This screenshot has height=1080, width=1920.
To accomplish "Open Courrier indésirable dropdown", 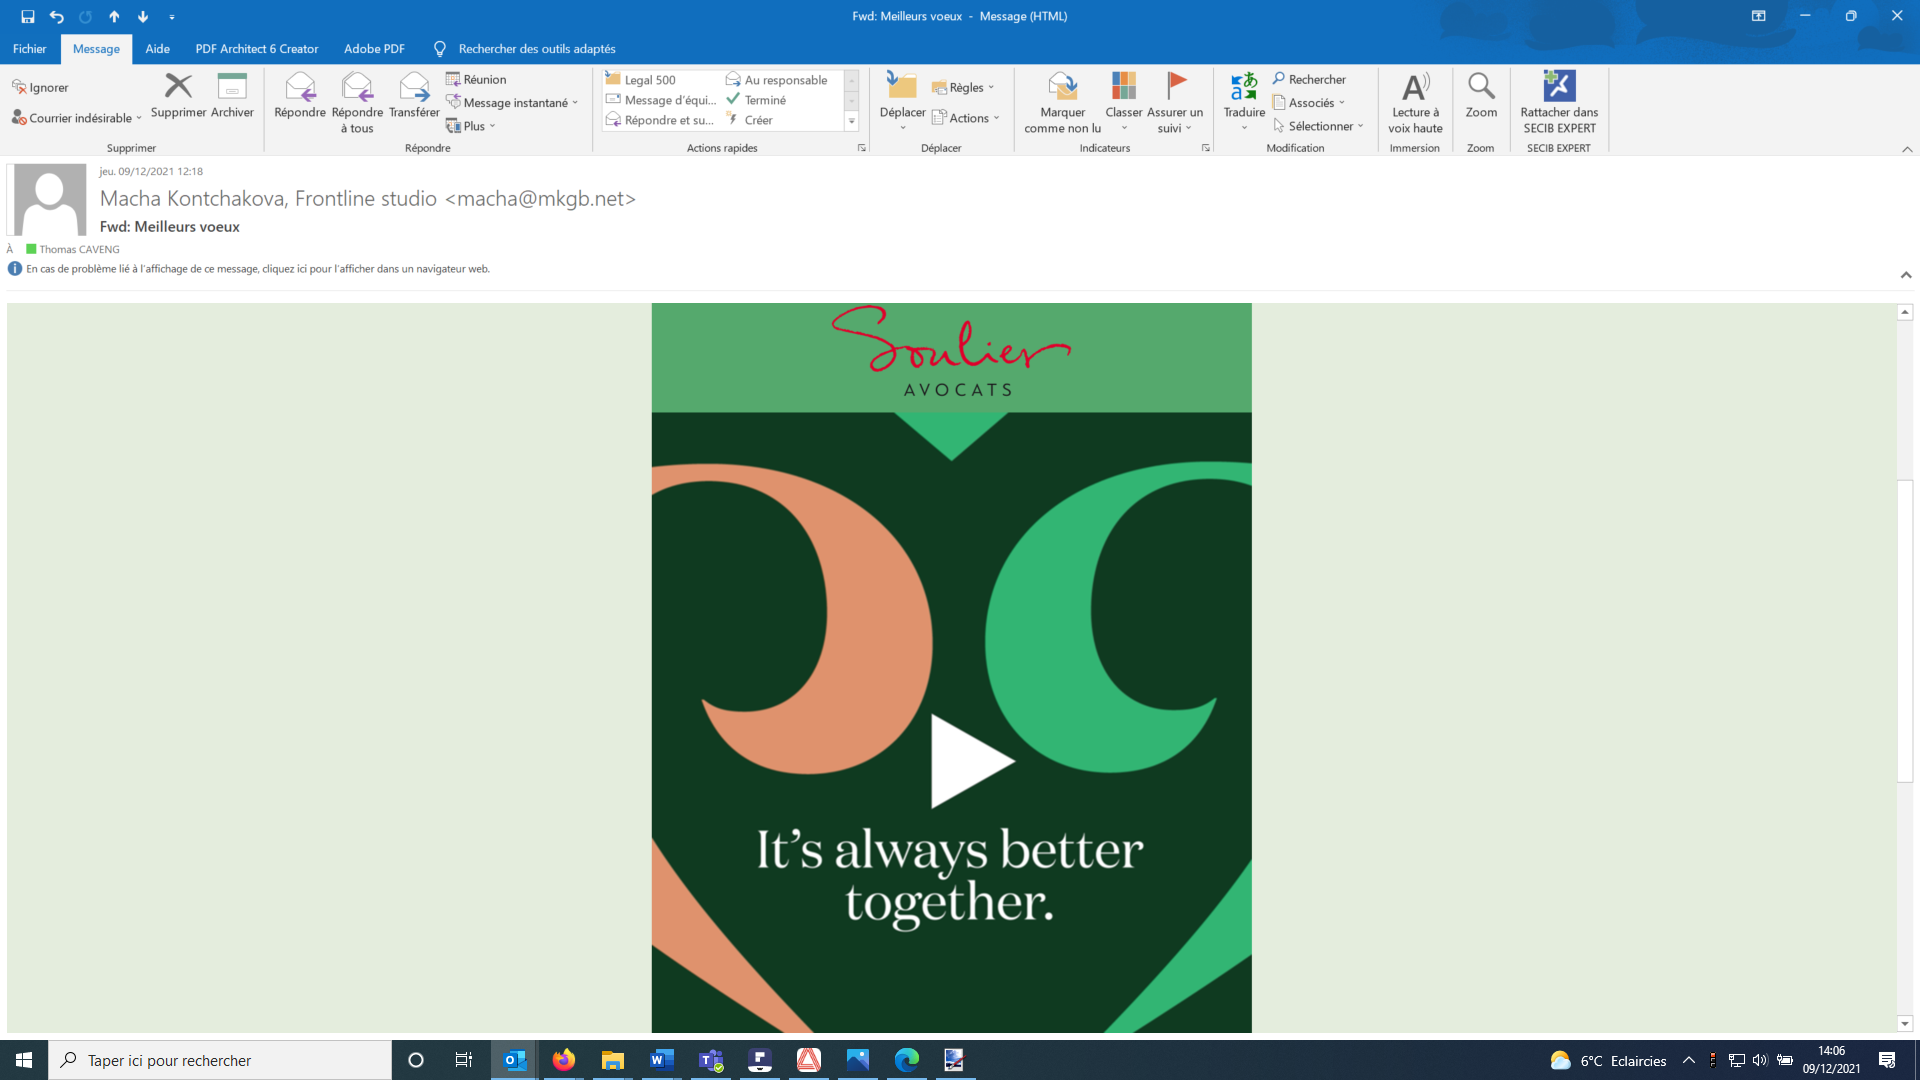I will coord(76,118).
